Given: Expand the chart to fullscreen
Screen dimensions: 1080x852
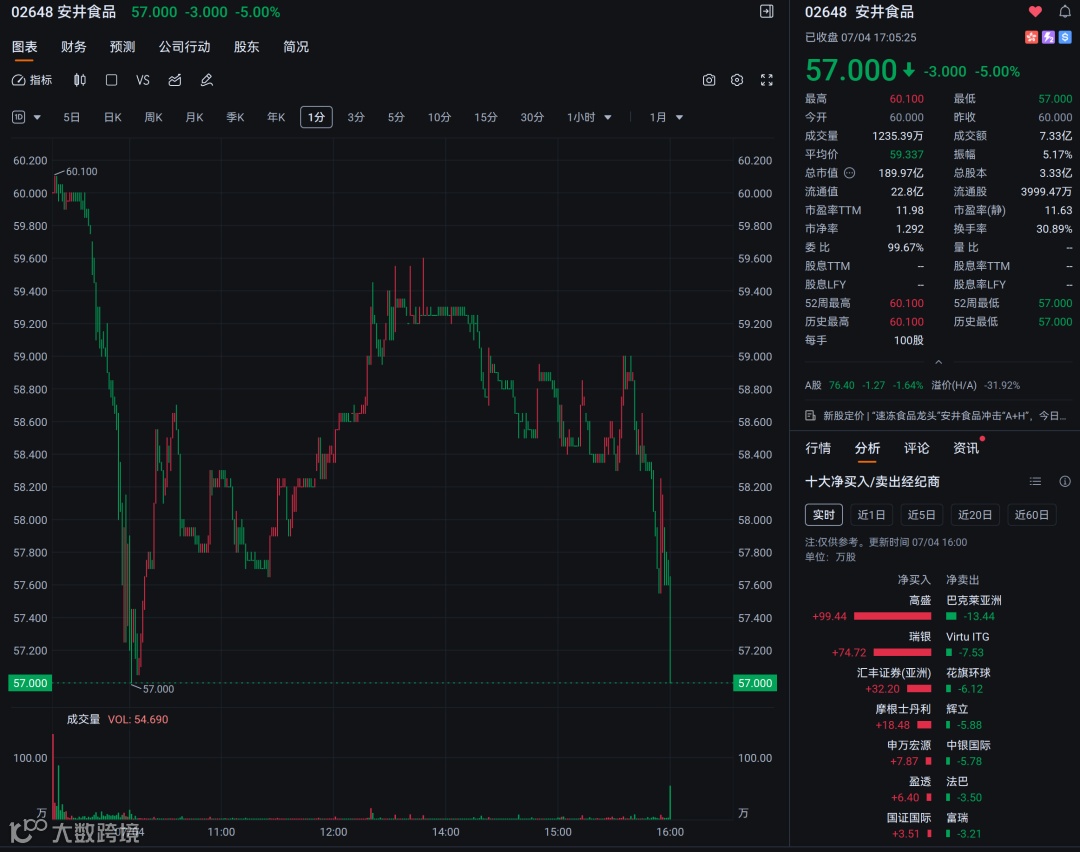Looking at the screenshot, I should pyautogui.click(x=767, y=80).
